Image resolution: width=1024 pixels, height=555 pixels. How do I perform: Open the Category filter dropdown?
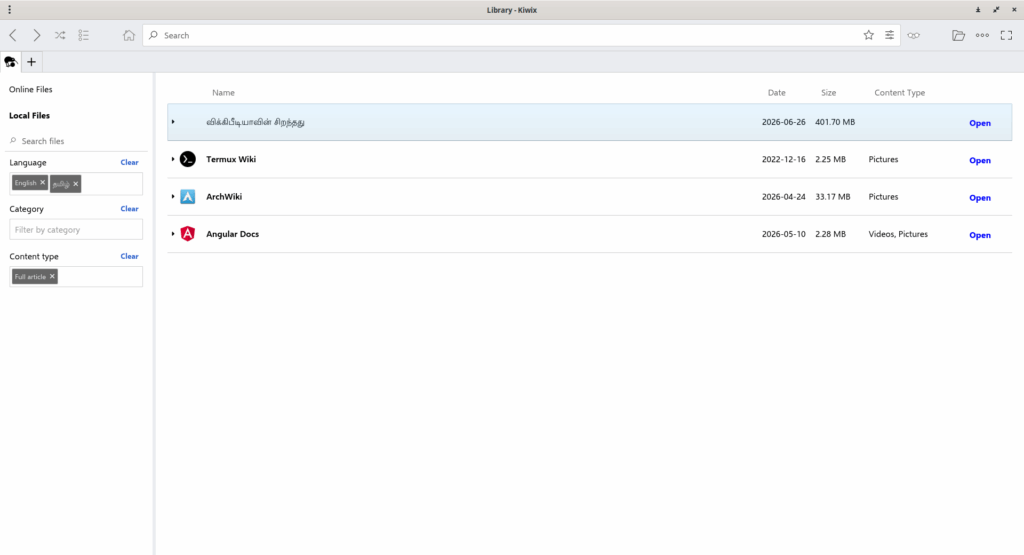coord(76,230)
